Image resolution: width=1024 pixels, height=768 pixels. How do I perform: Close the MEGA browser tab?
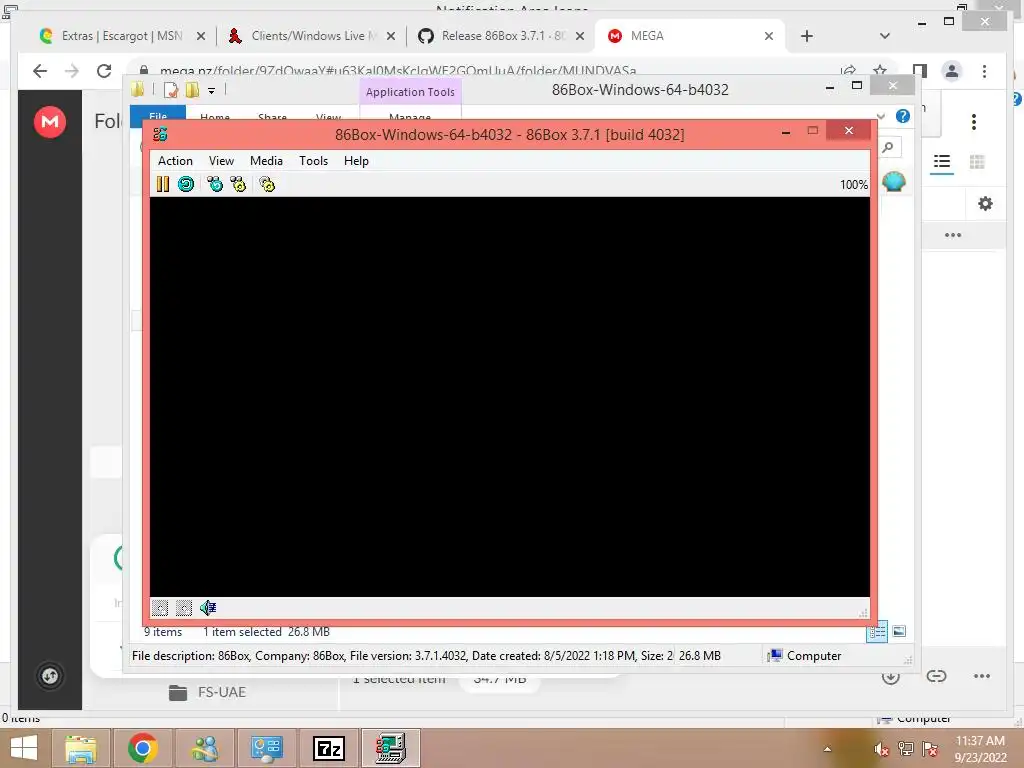pyautogui.click(x=769, y=37)
